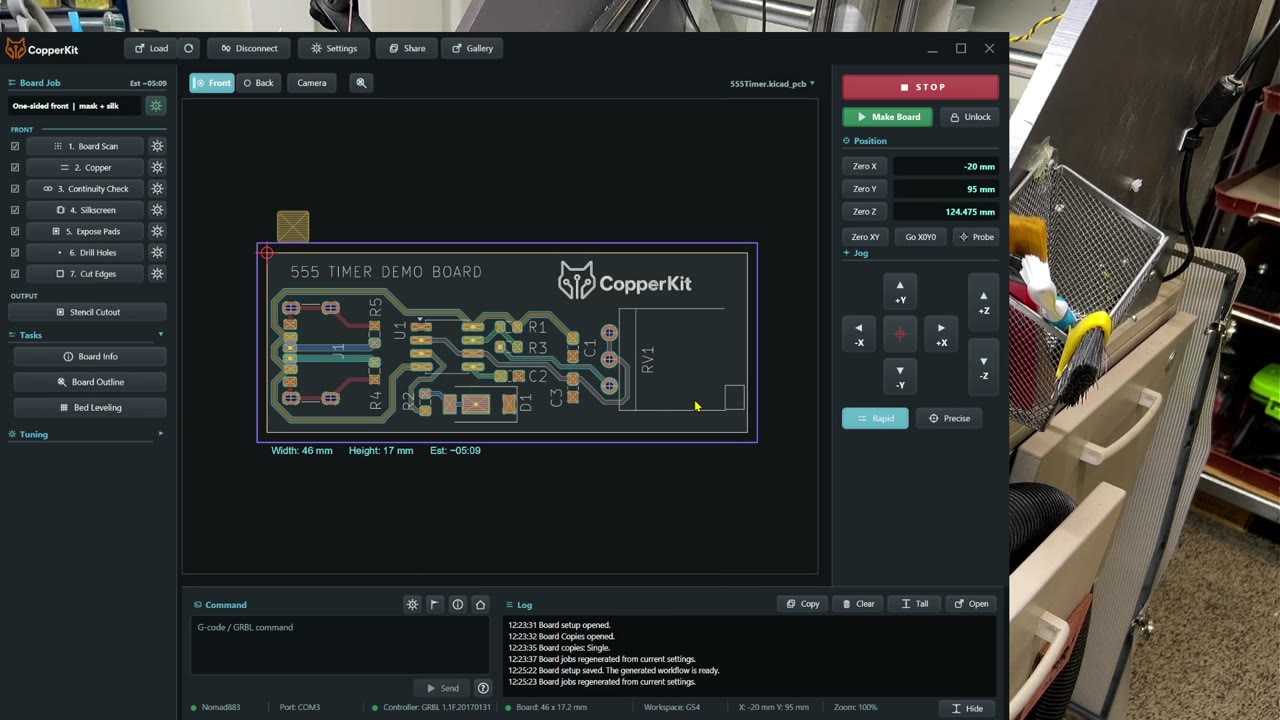Run the Bed Leveling task
The image size is (1280, 720).
(x=88, y=407)
